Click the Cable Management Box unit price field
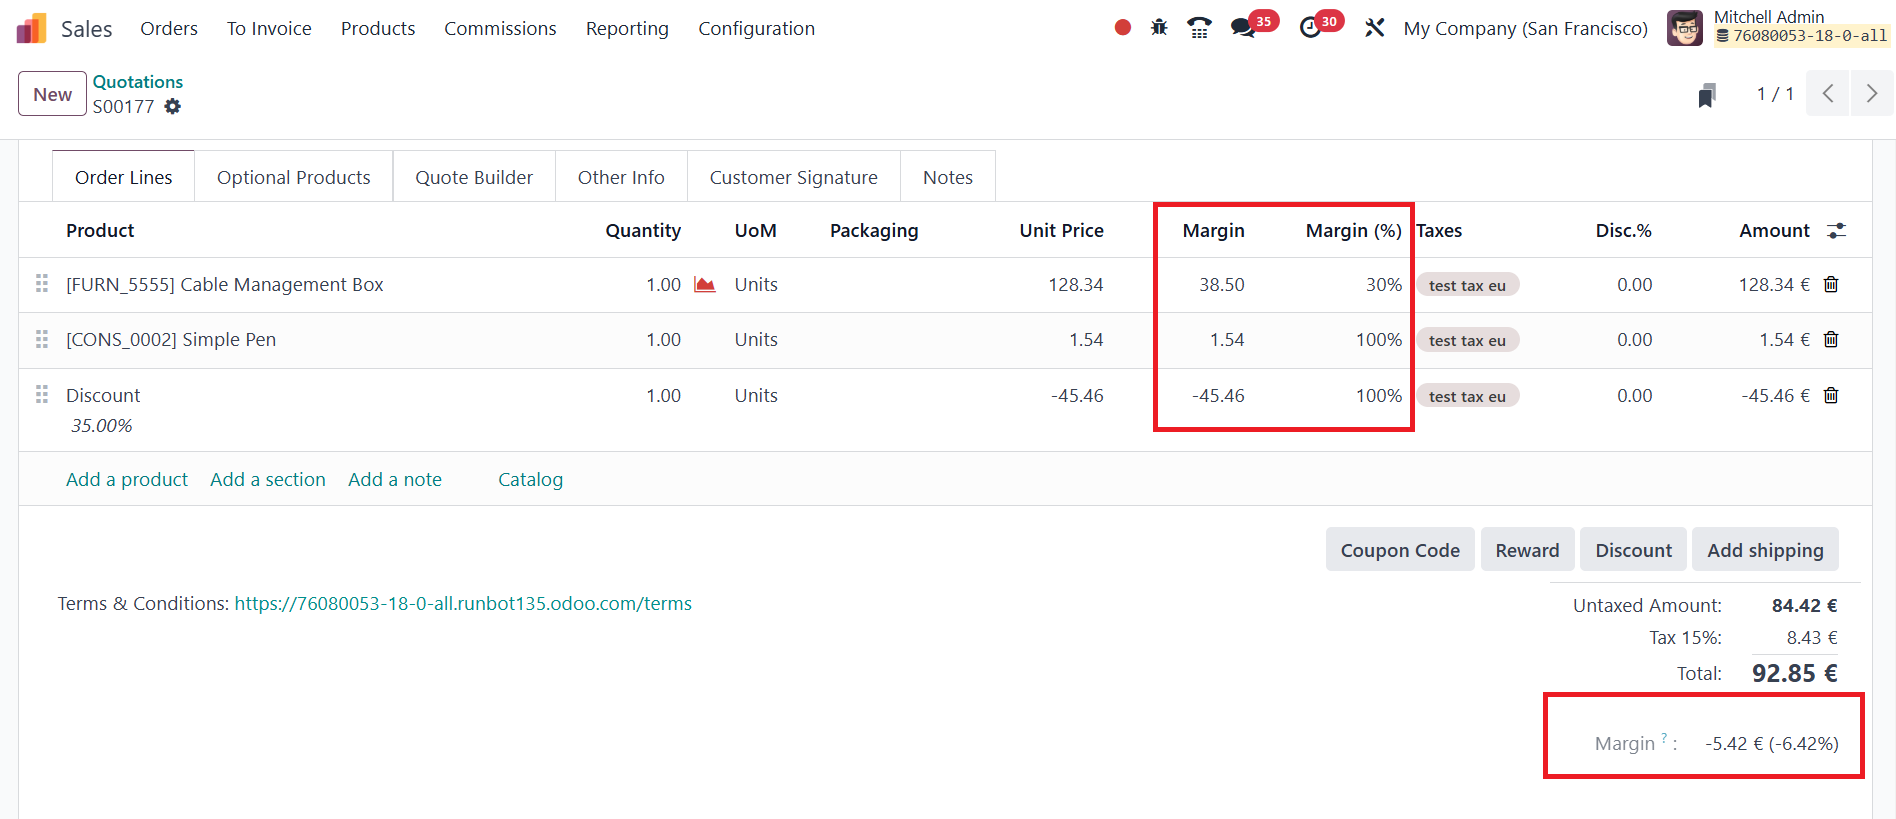The image size is (1896, 819). [1075, 285]
